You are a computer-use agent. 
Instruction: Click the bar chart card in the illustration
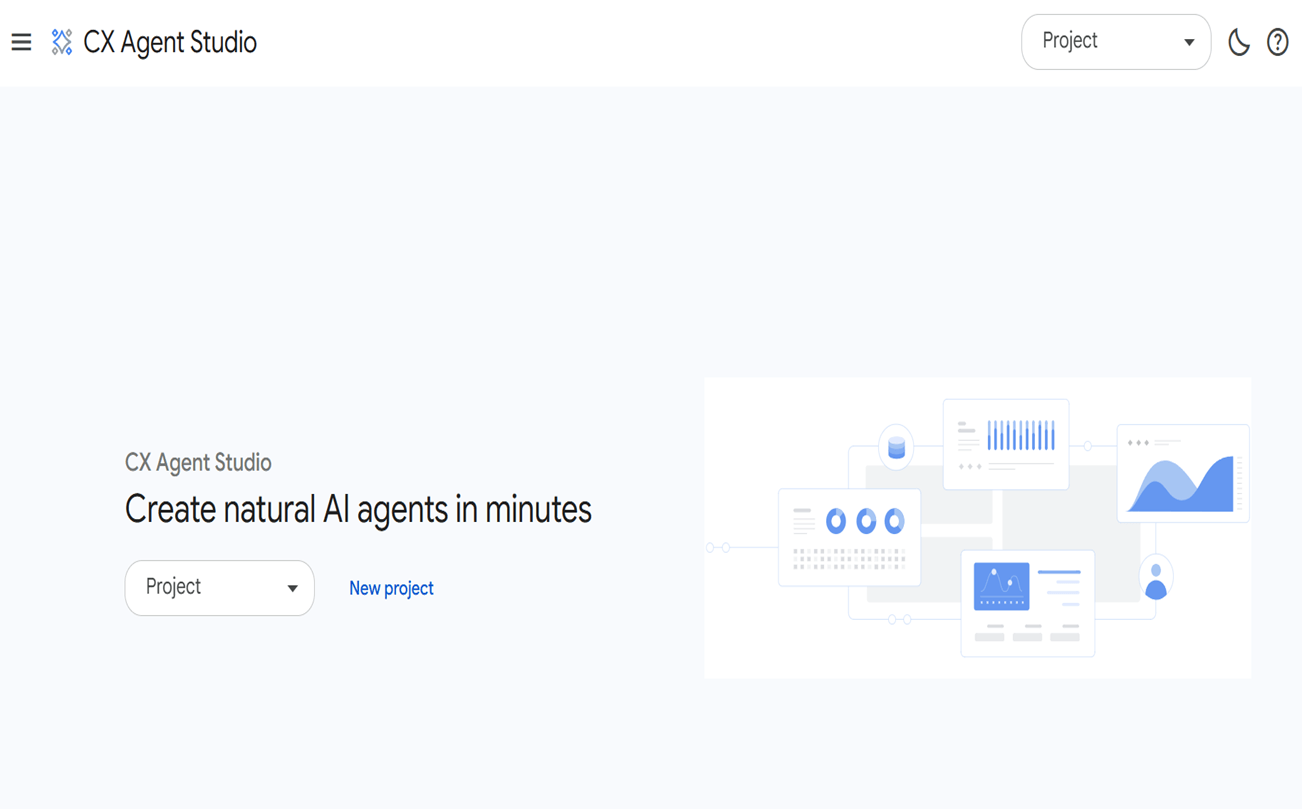click(1005, 444)
